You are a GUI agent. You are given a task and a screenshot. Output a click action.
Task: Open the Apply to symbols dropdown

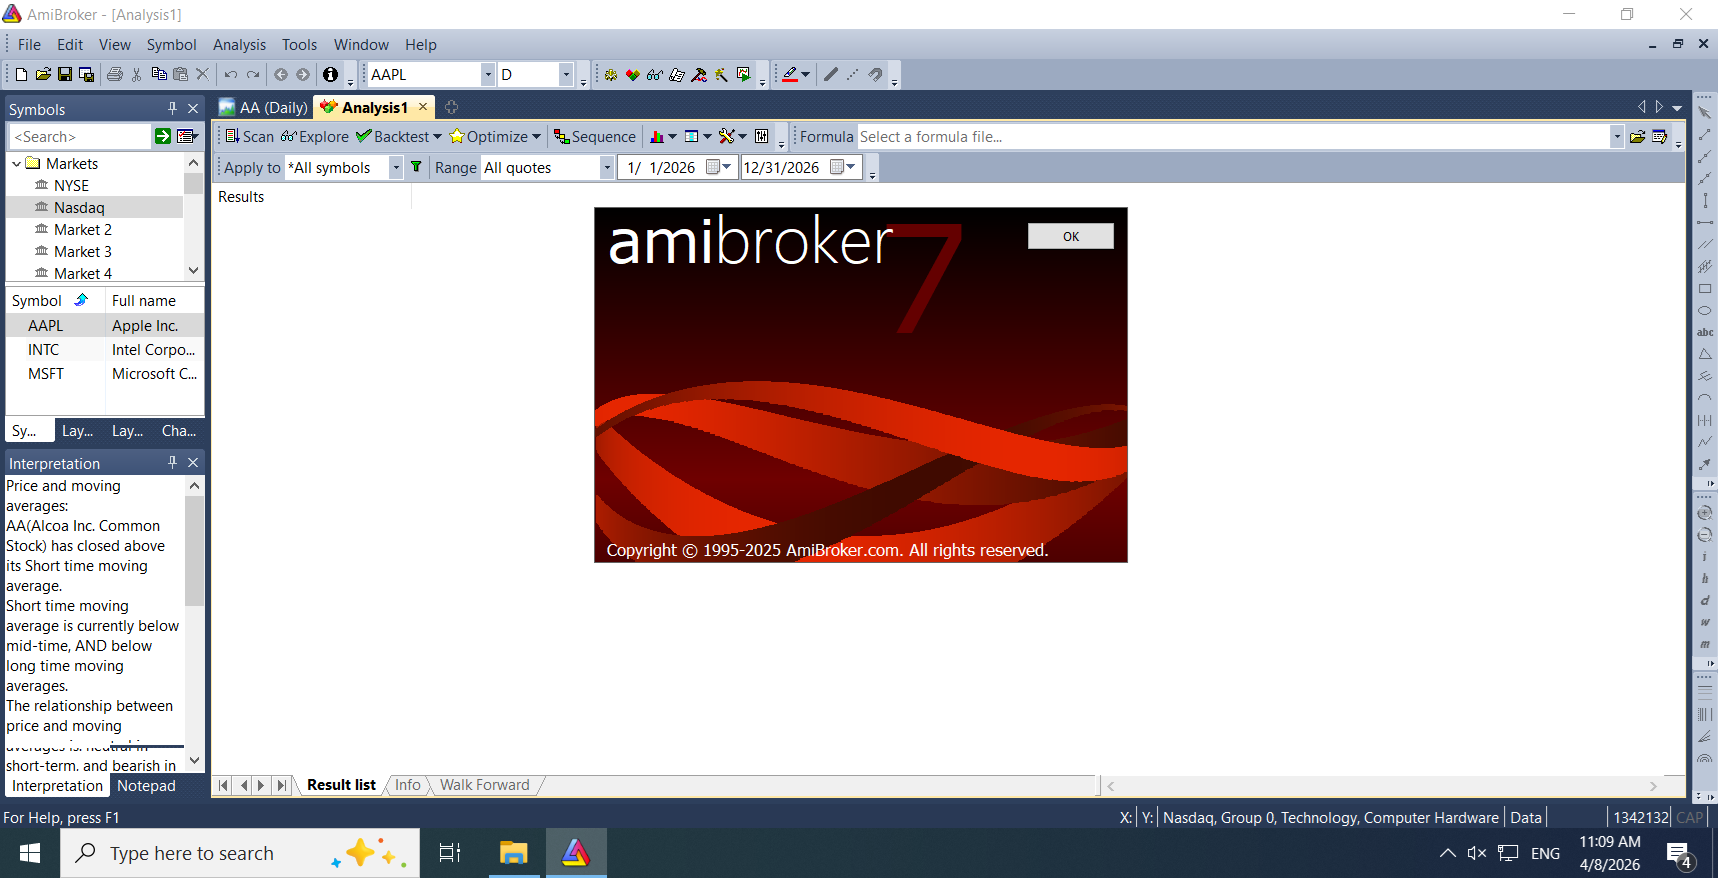[x=396, y=168]
